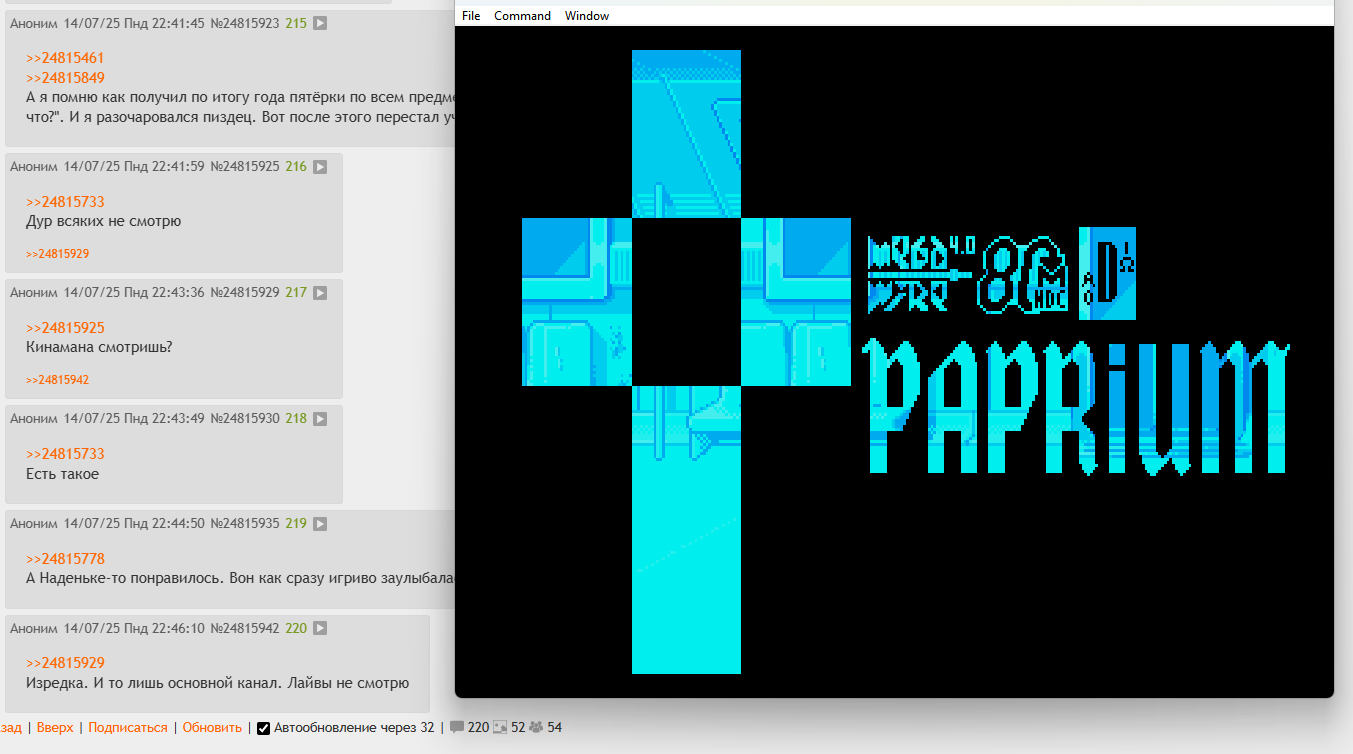Follow quote link >>24815778 in post 219
Screen dimensions: 1353x754
pyautogui.click(x=65, y=559)
